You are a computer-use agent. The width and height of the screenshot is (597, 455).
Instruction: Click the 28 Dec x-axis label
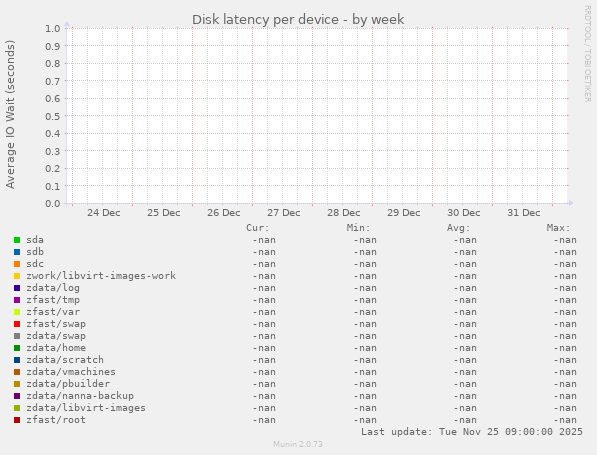[344, 213]
